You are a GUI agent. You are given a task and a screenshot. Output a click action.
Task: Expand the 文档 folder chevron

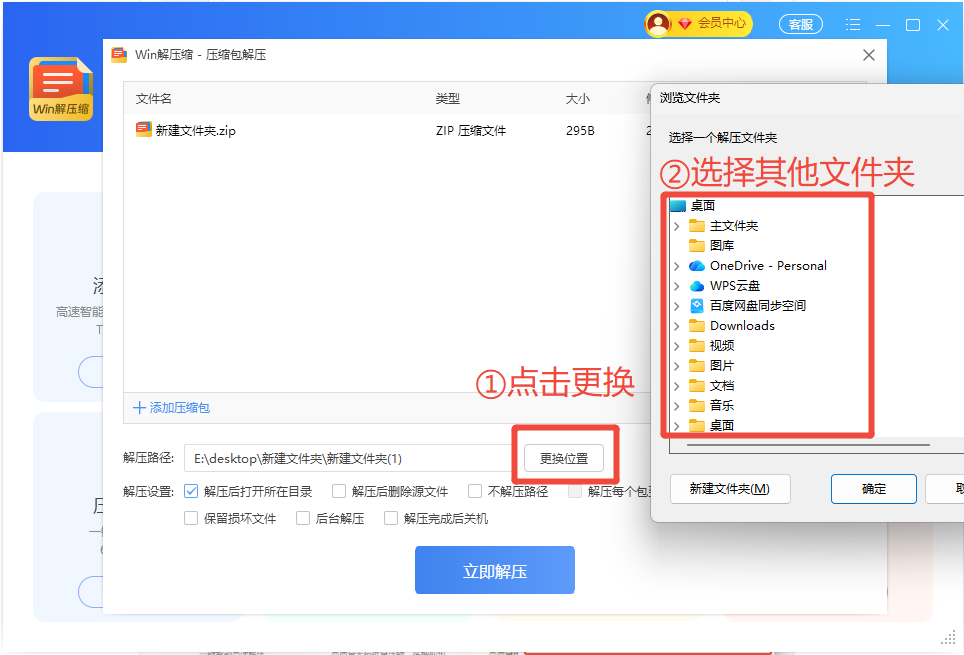click(677, 386)
